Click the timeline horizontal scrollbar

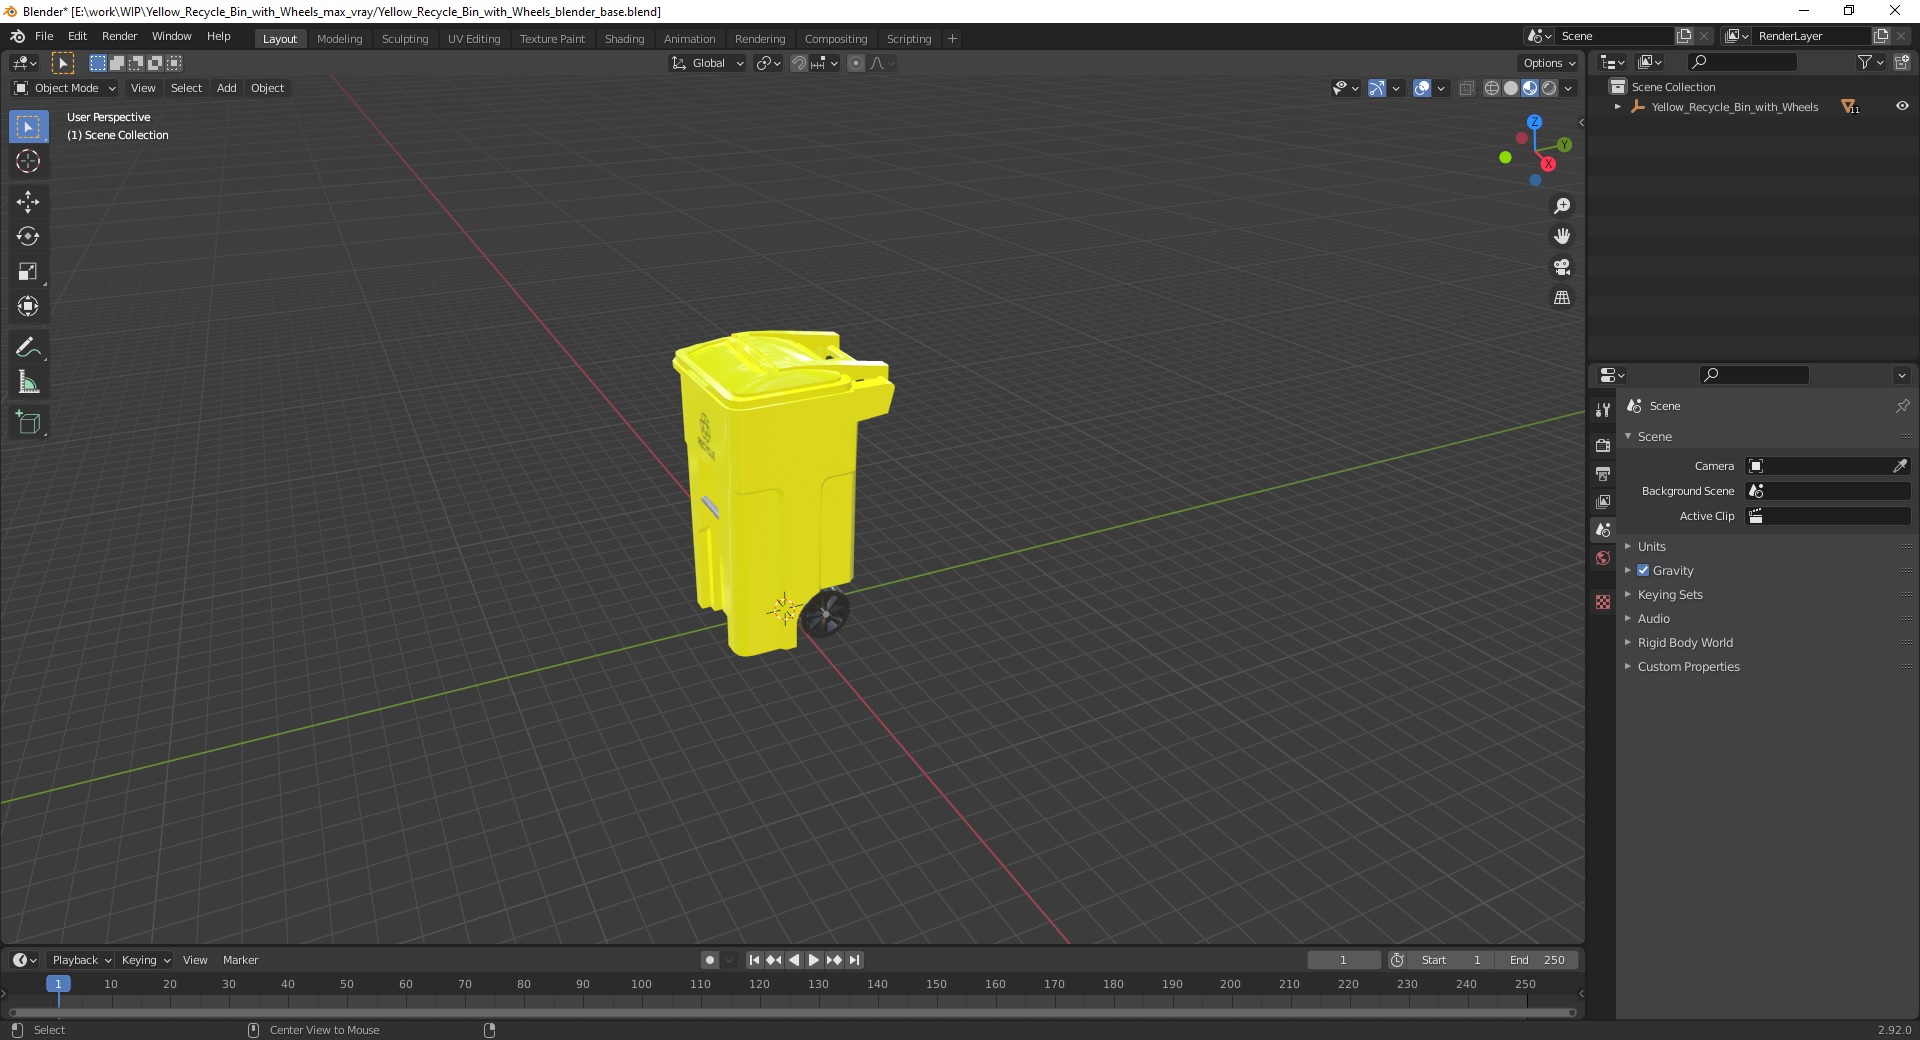pos(792,1012)
